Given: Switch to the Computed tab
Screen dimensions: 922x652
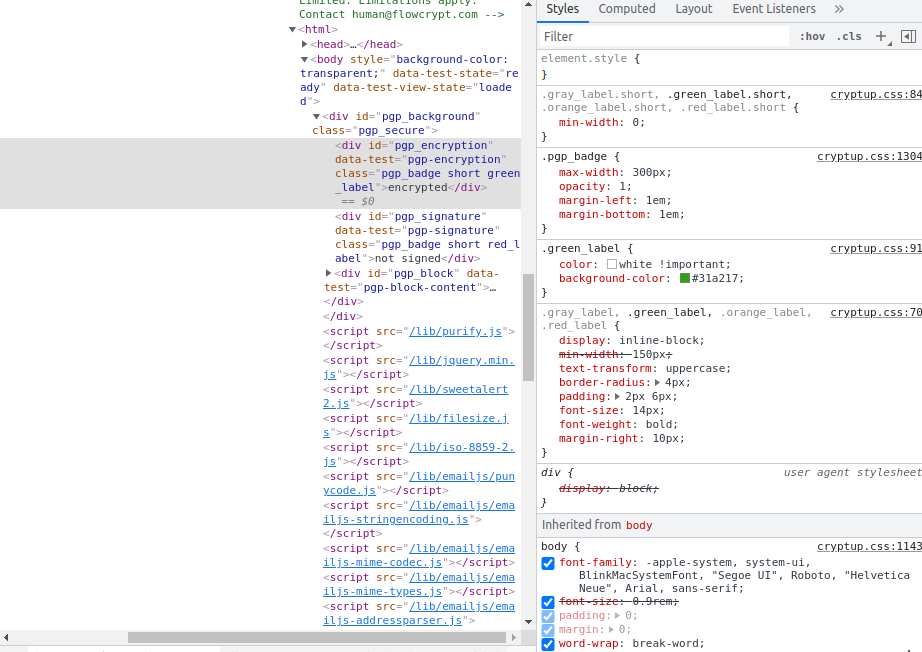Looking at the screenshot, I should (627, 9).
